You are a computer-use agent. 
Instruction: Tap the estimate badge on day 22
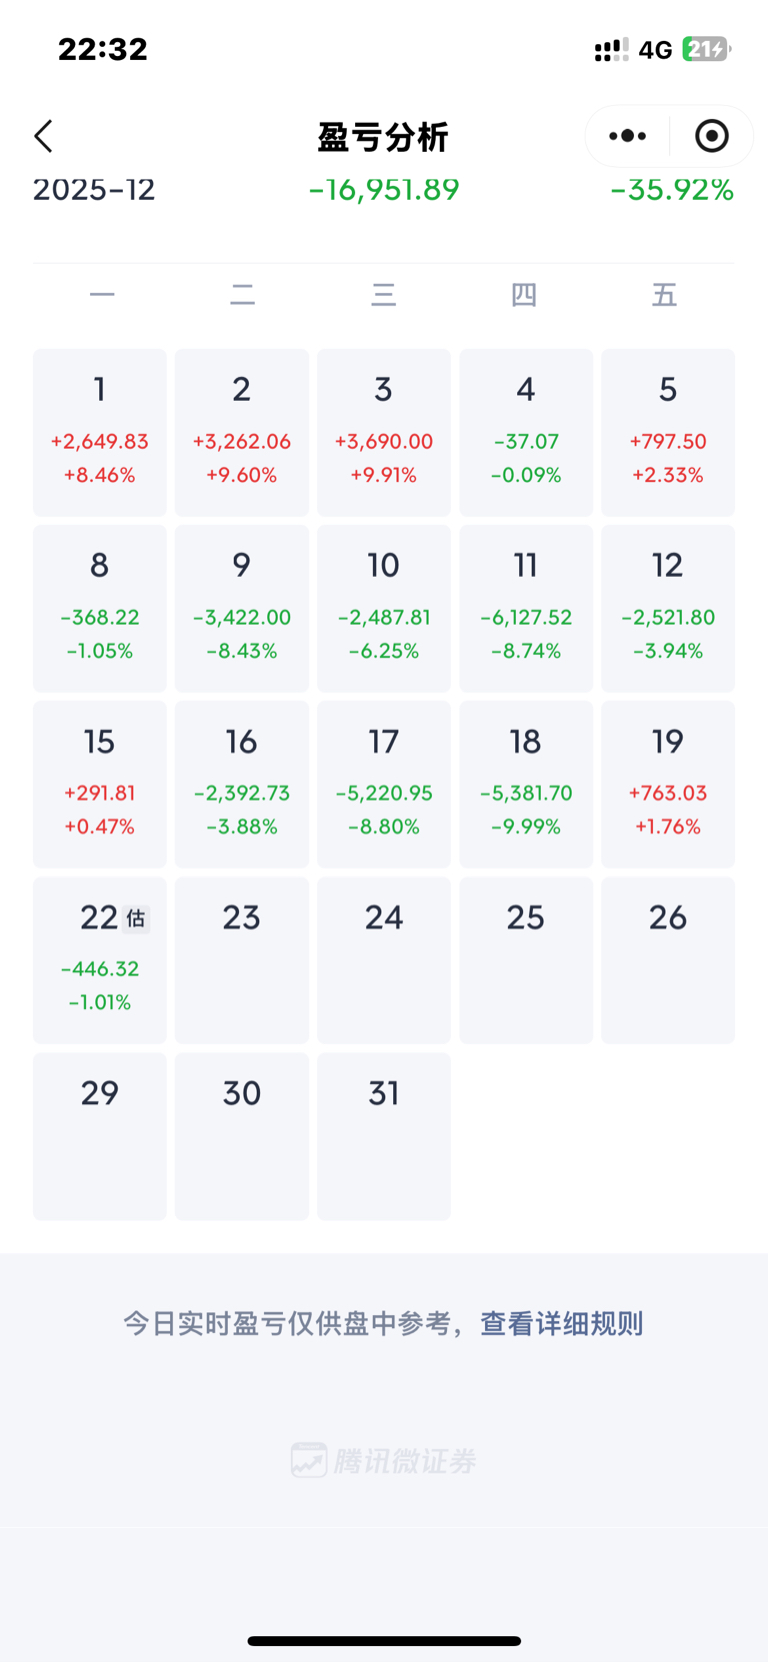pos(136,918)
